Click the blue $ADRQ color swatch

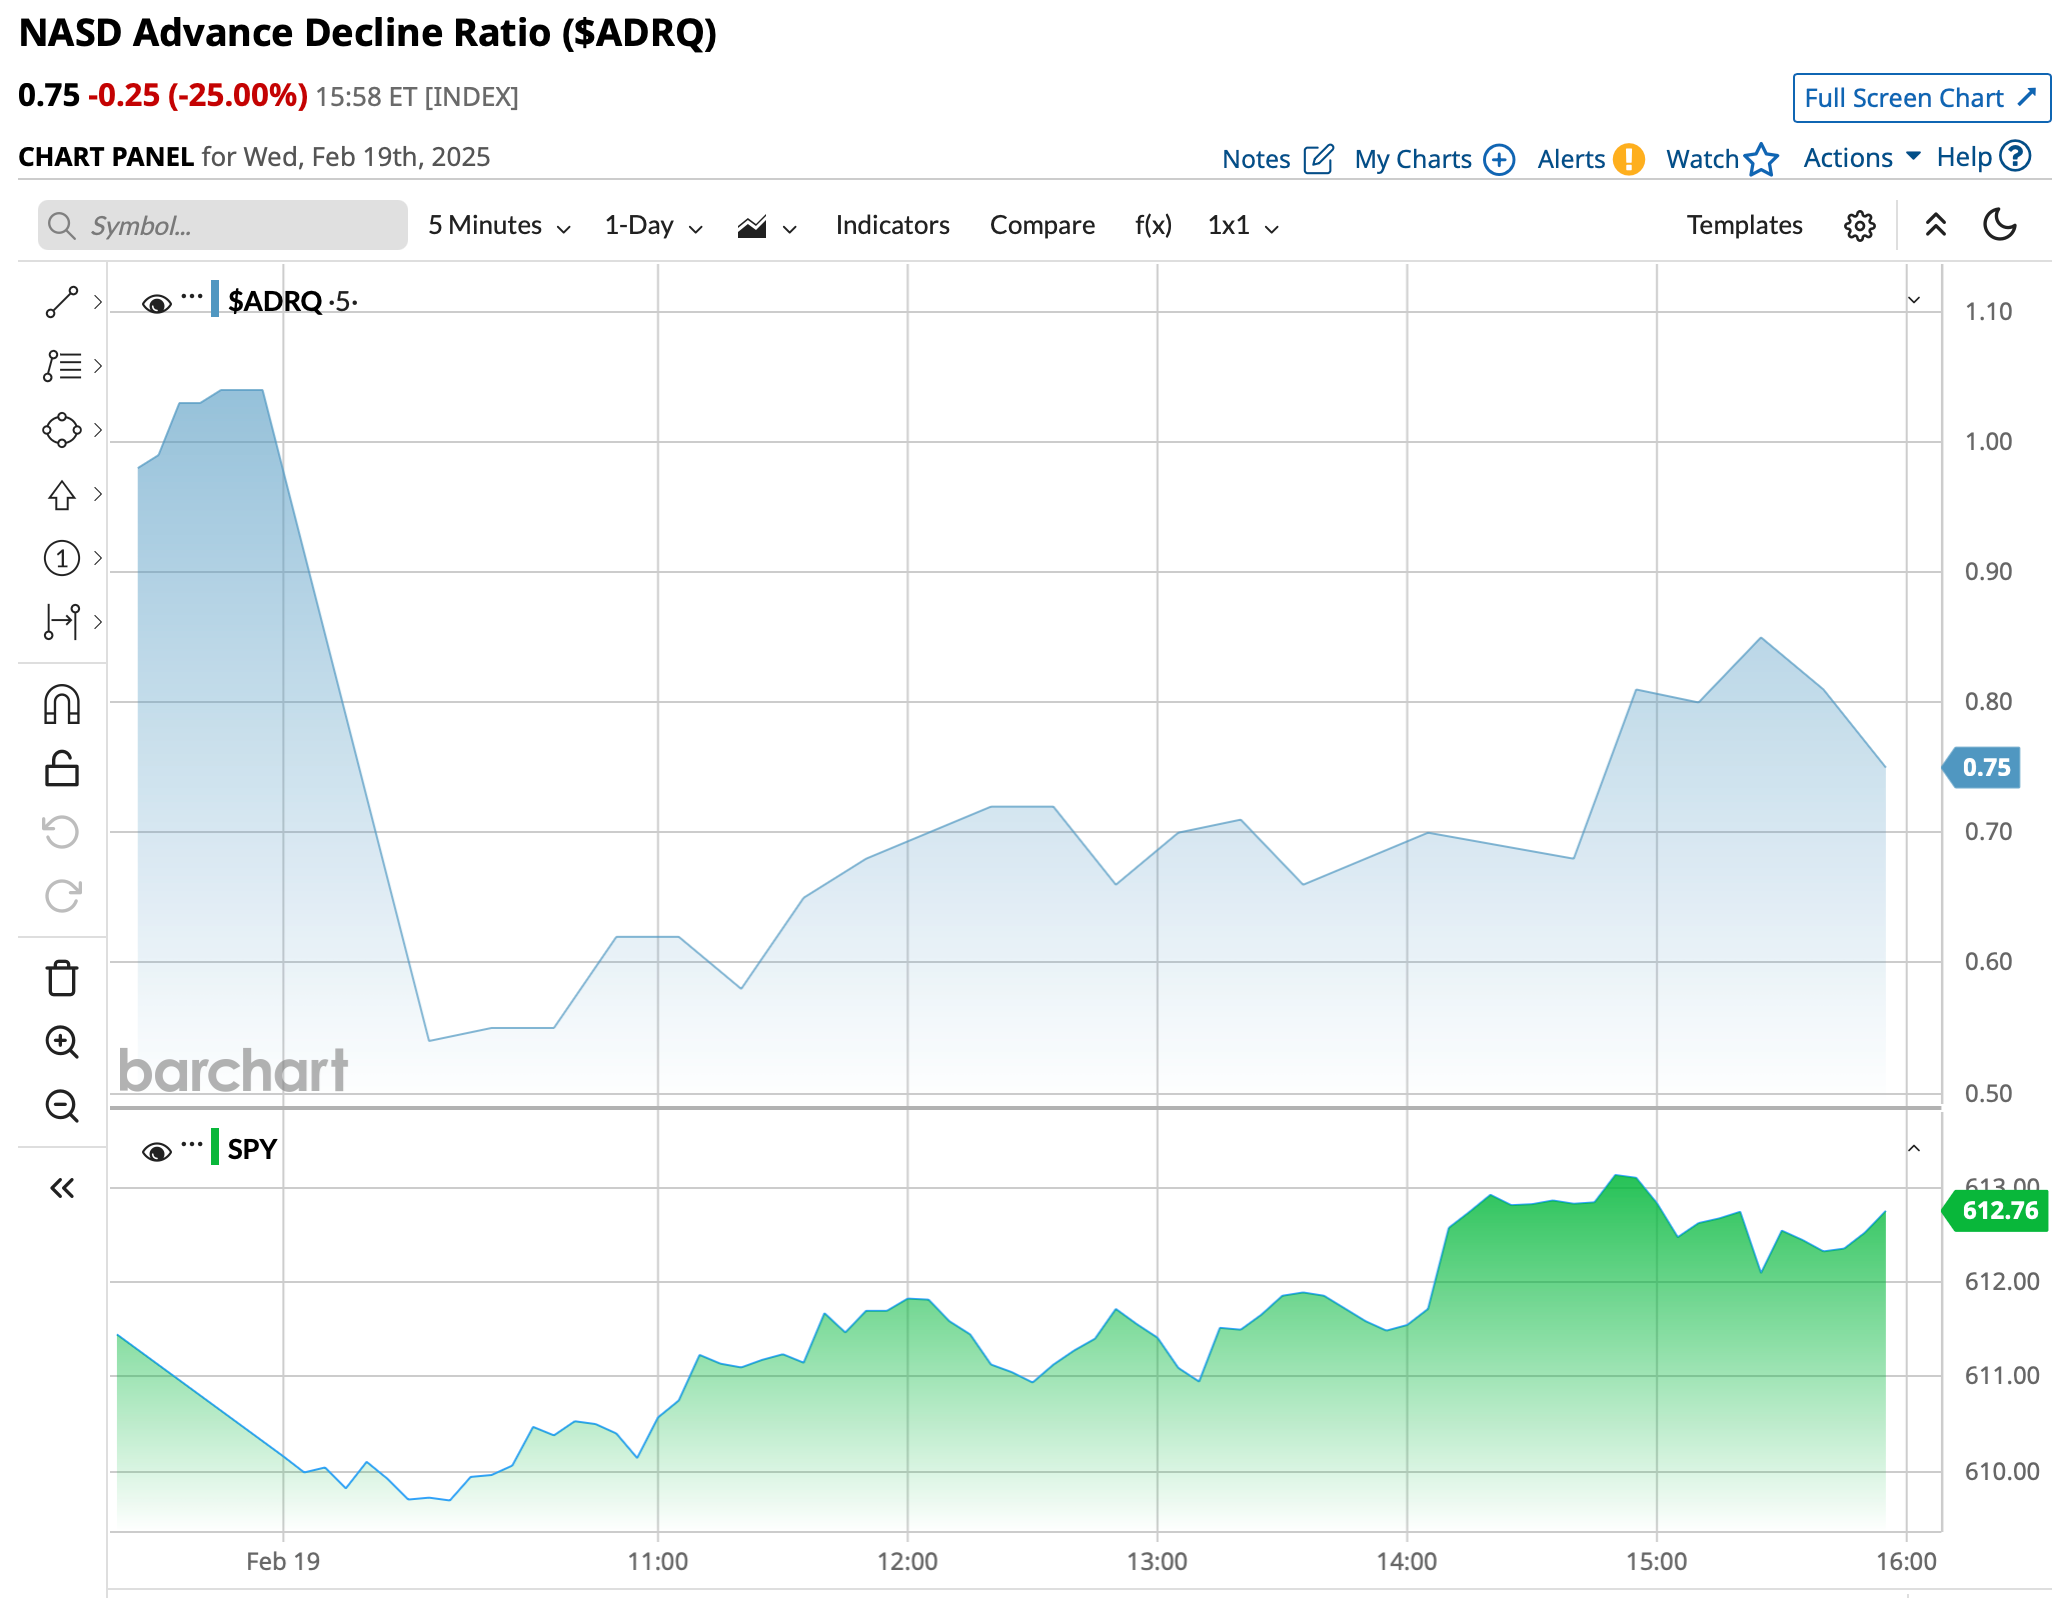[x=215, y=300]
